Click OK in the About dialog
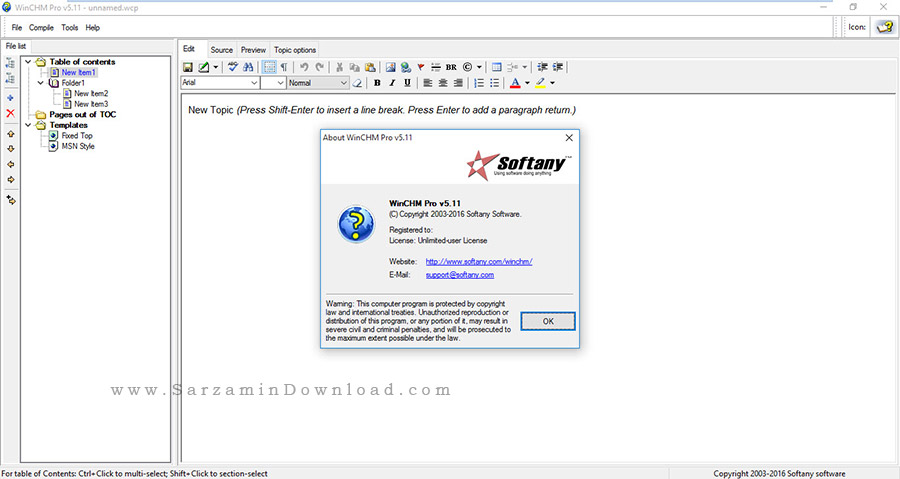This screenshot has height=479, width=900. point(548,321)
